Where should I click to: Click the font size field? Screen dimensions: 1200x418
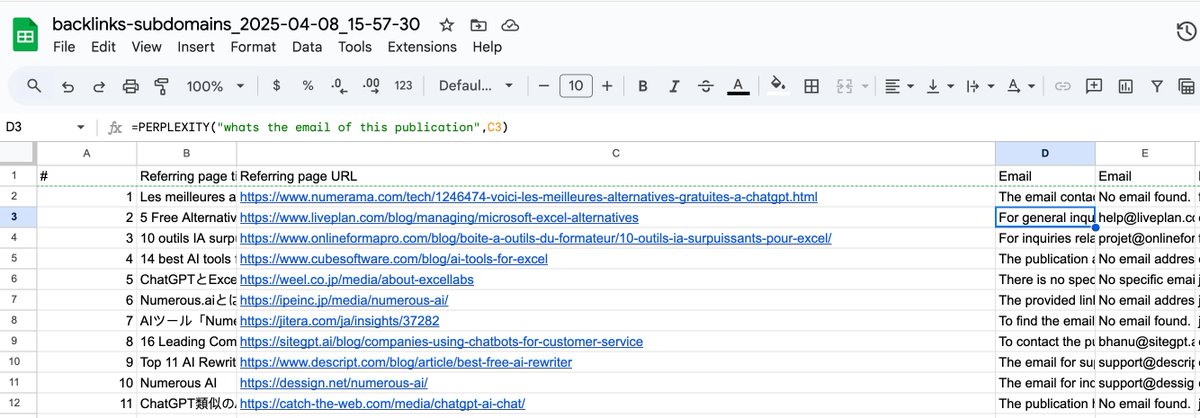[575, 86]
